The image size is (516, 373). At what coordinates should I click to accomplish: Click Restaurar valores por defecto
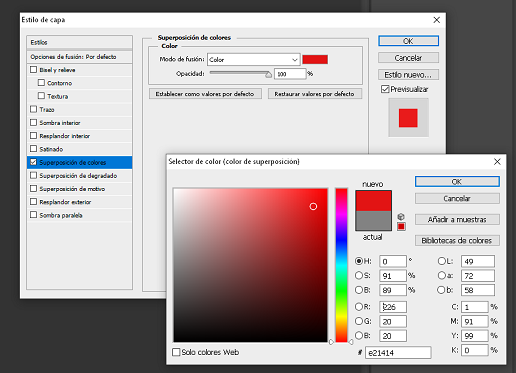click(314, 94)
